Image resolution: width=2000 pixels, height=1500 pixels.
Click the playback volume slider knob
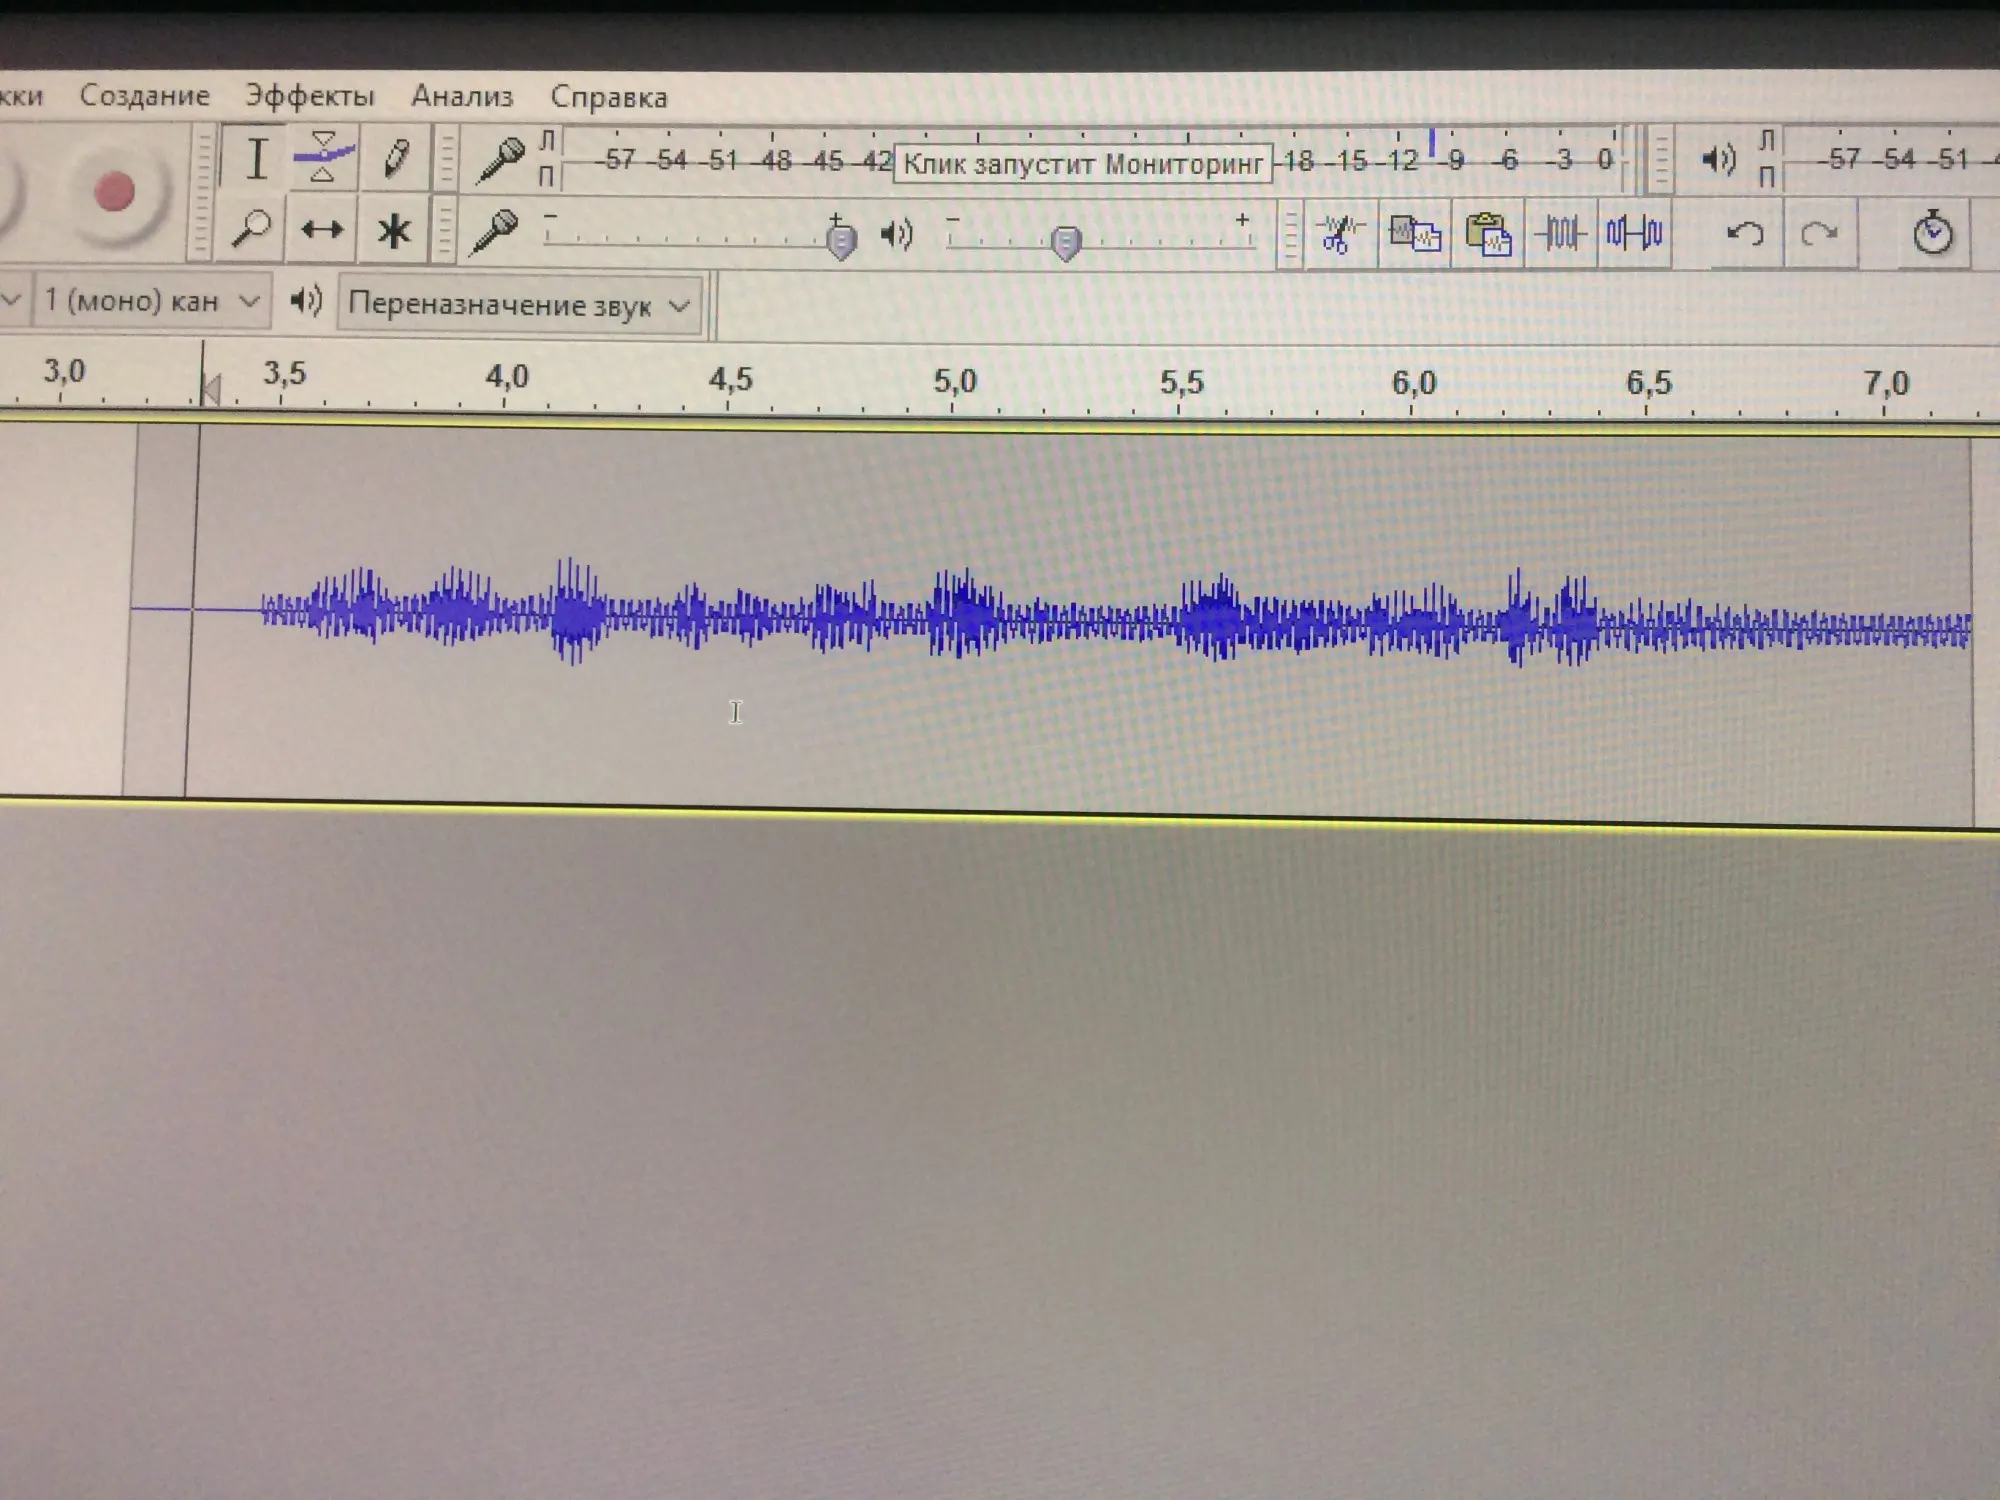point(1066,242)
